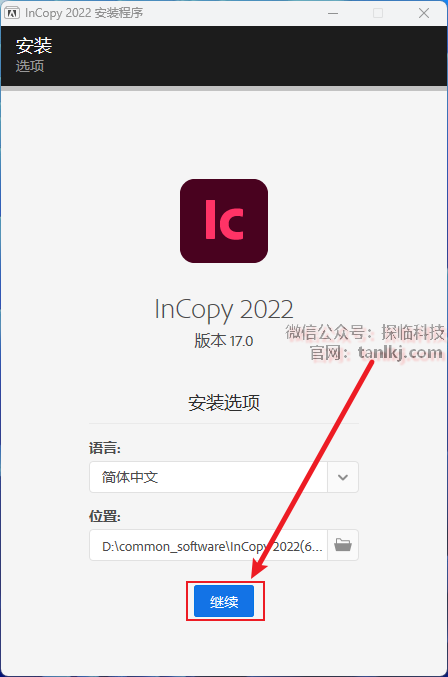
Task: Open the 简体中文 language combo box
Action: coord(224,477)
